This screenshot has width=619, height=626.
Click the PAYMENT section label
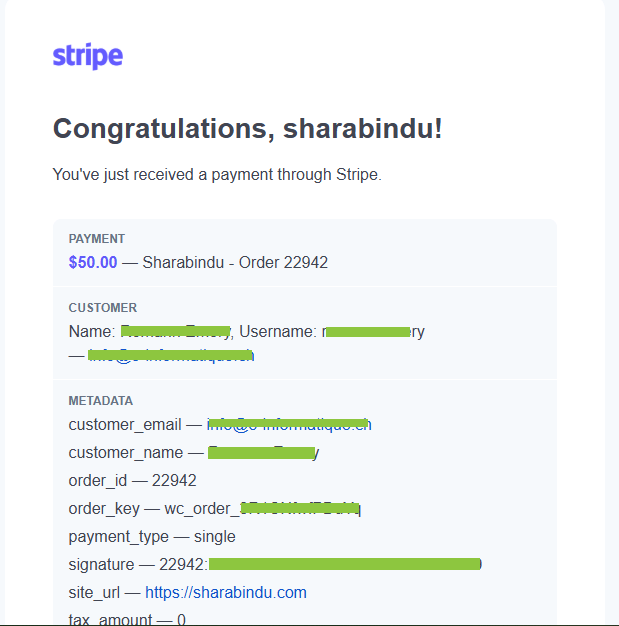click(x=97, y=239)
